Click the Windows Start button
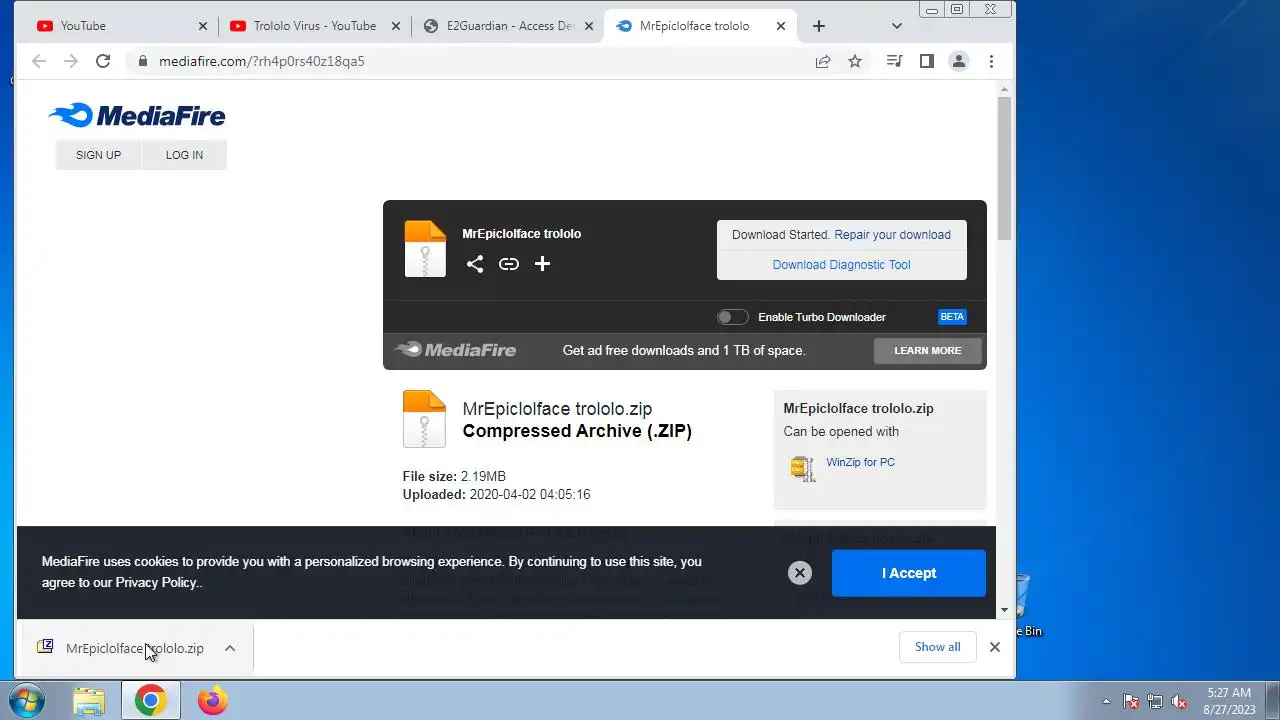The image size is (1280, 720). click(x=27, y=700)
